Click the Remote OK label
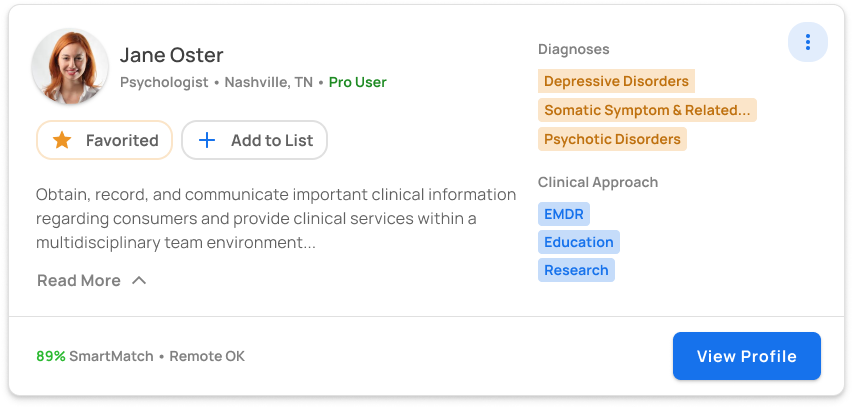 pos(207,356)
